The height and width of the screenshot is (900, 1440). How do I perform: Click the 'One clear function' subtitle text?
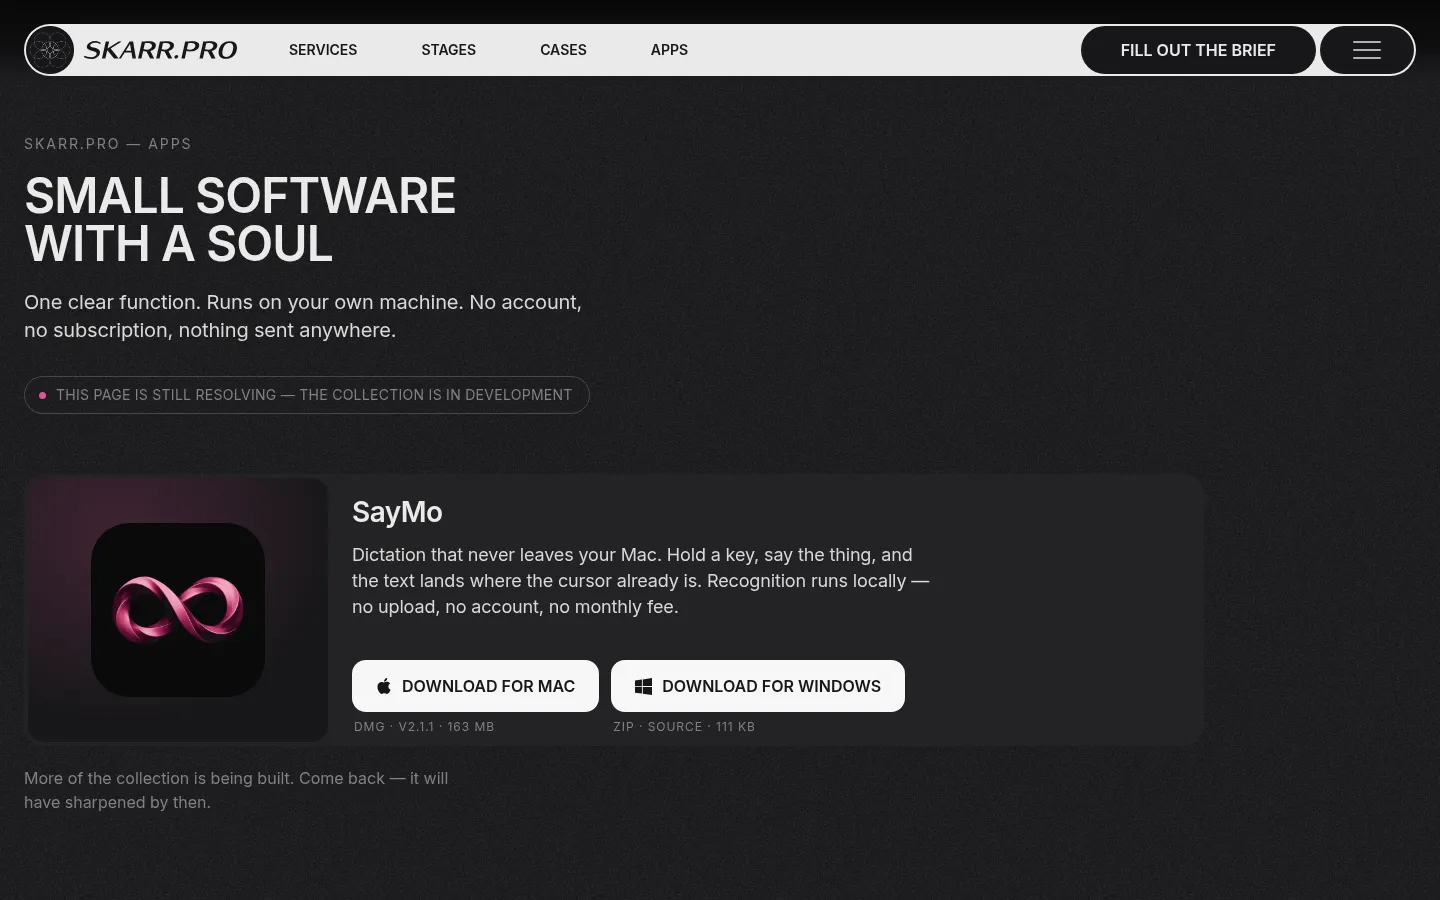click(x=303, y=316)
